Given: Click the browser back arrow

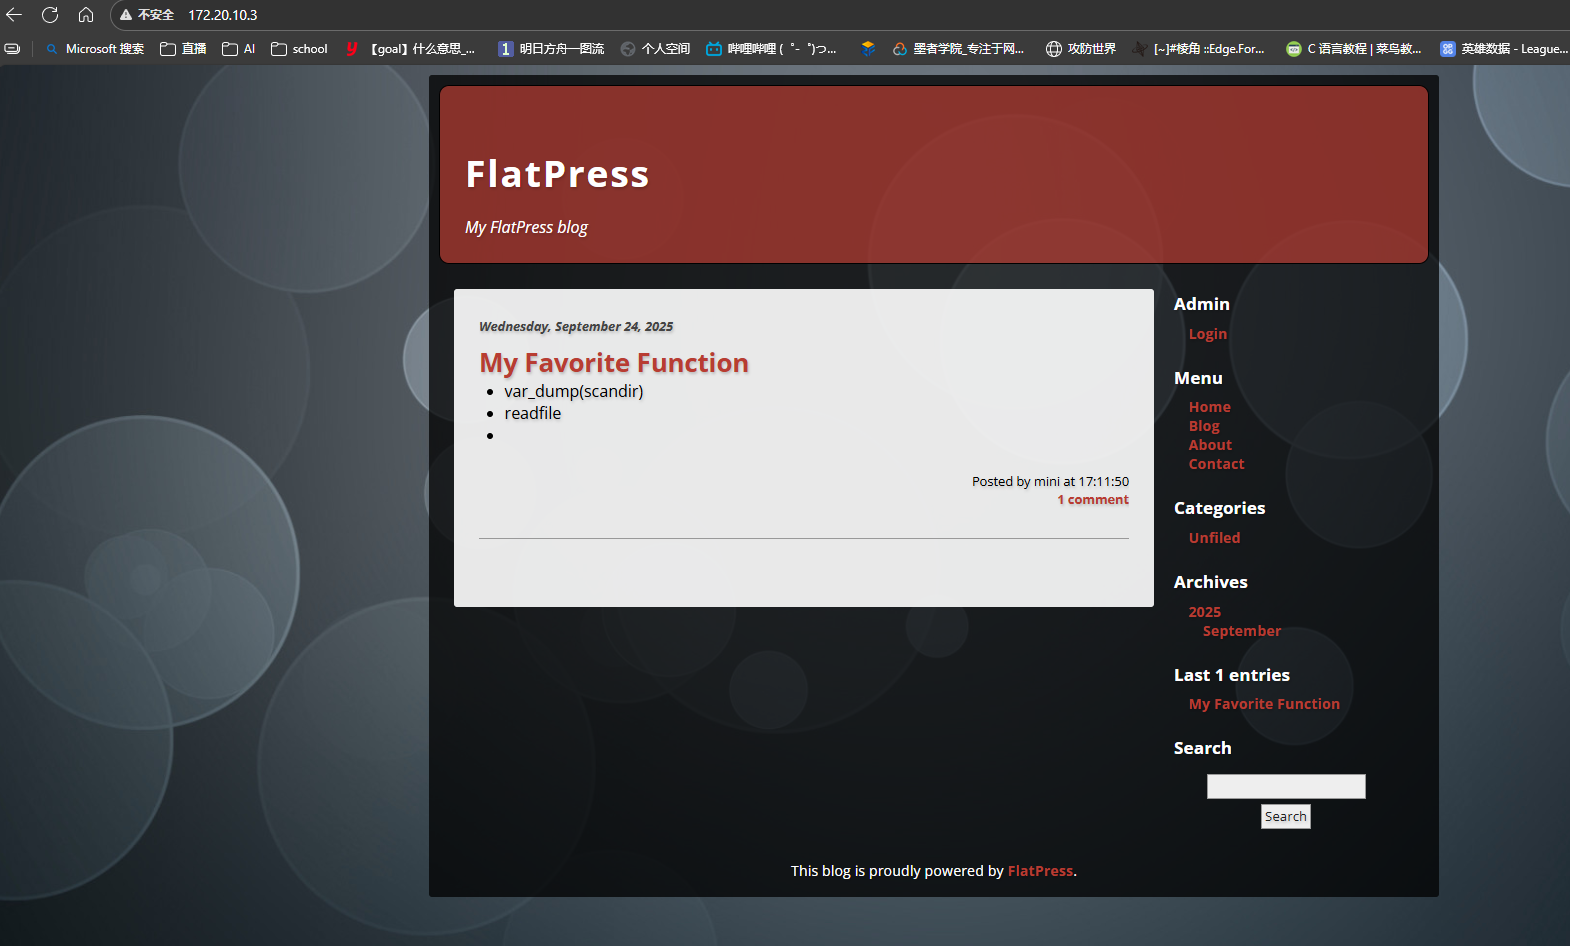Looking at the screenshot, I should [x=14, y=15].
